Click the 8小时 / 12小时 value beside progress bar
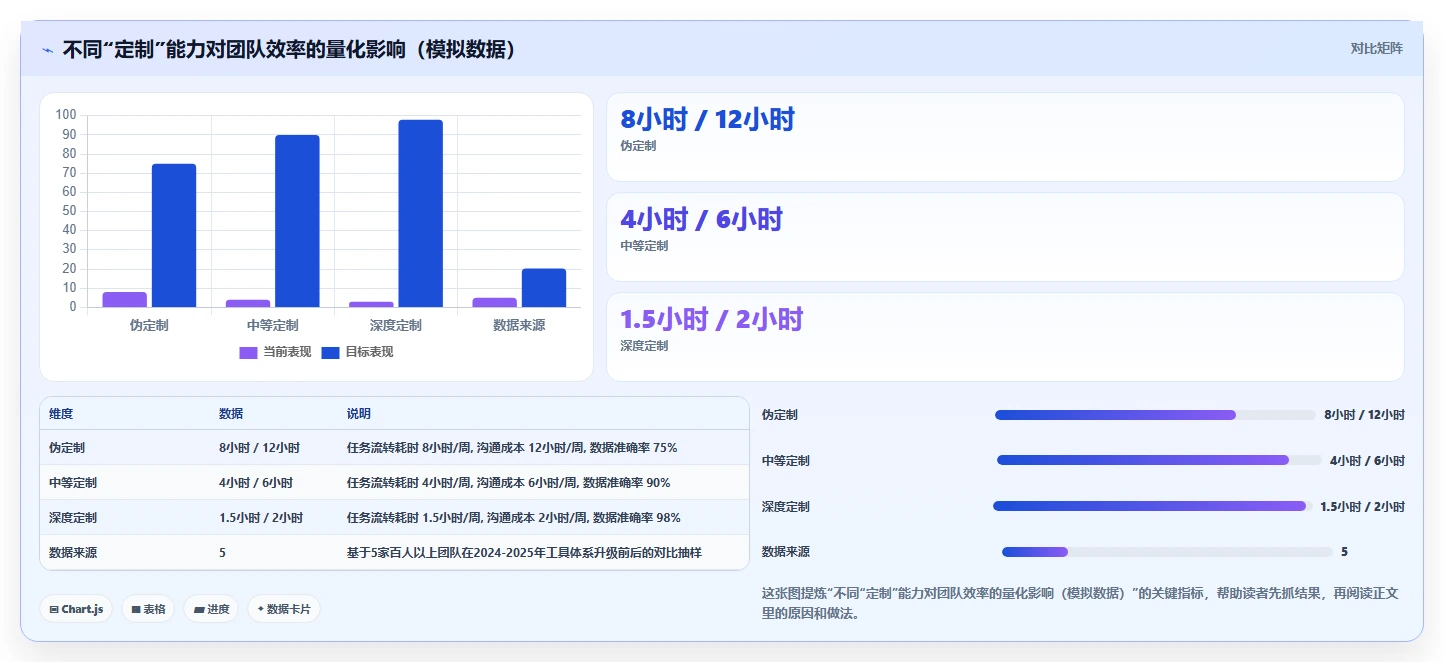This screenshot has width=1444, height=662. (1364, 415)
